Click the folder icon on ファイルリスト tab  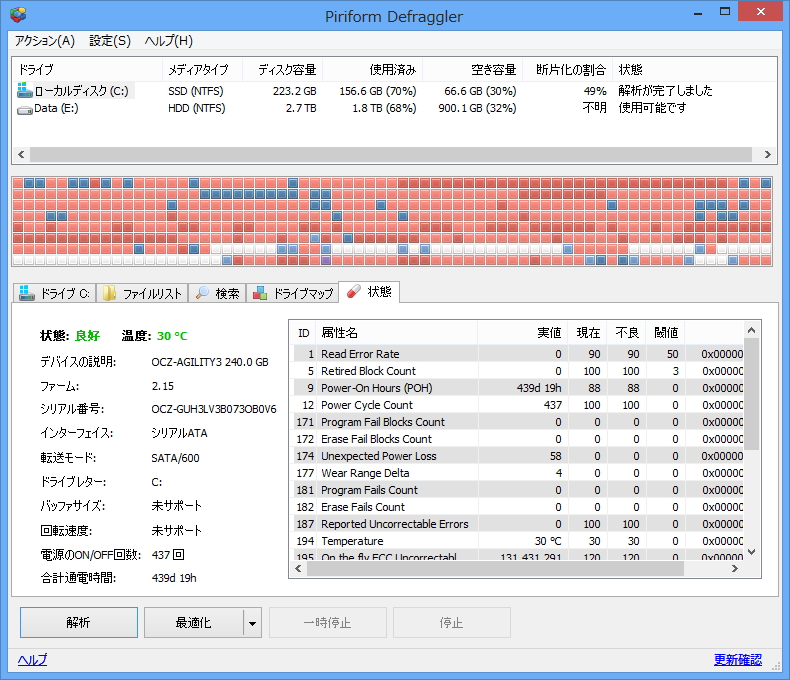pyautogui.click(x=109, y=293)
